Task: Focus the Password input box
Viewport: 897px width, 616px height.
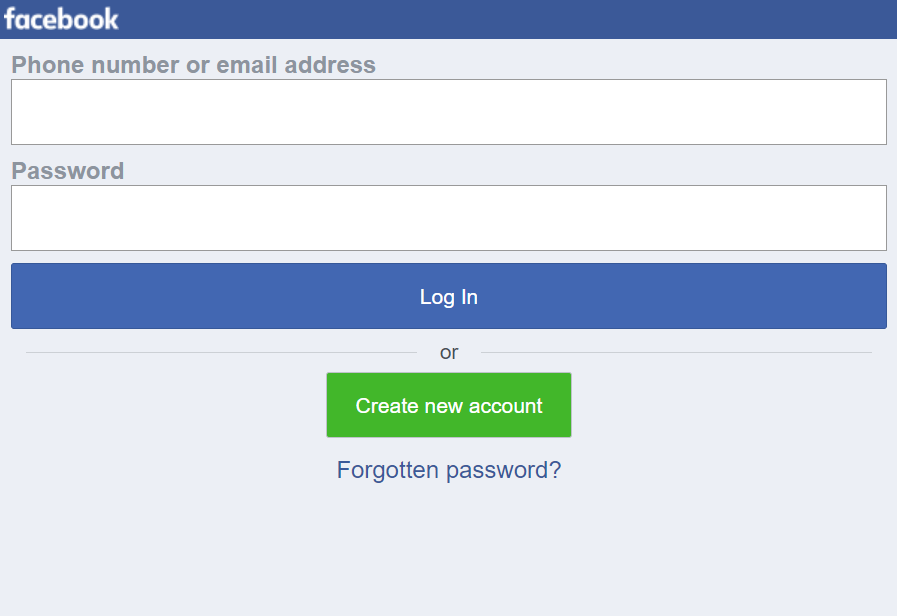Action: [448, 218]
